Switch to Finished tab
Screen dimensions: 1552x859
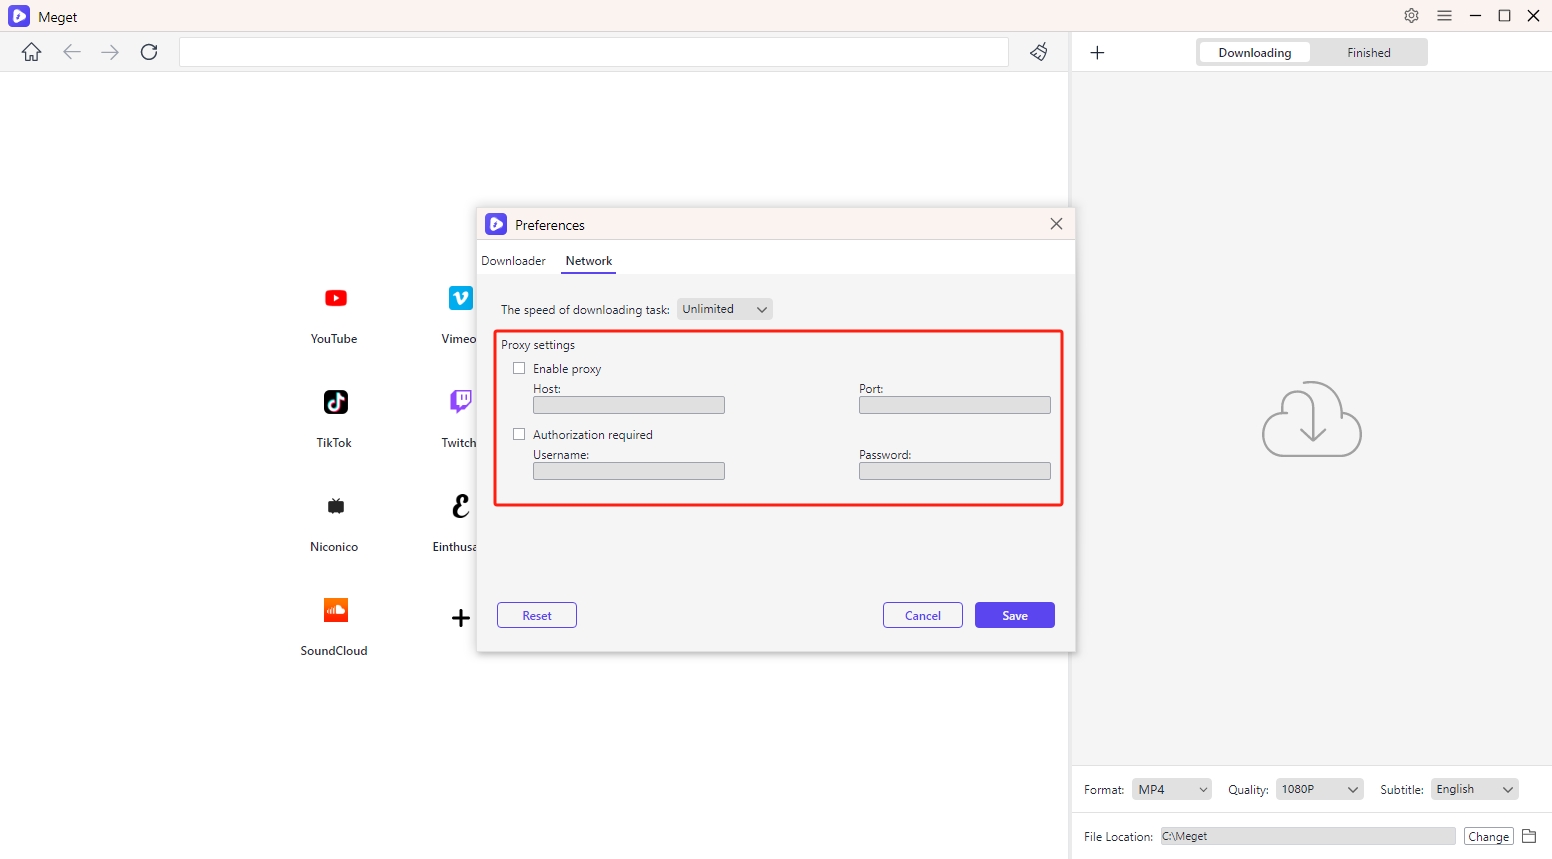[x=1369, y=53]
